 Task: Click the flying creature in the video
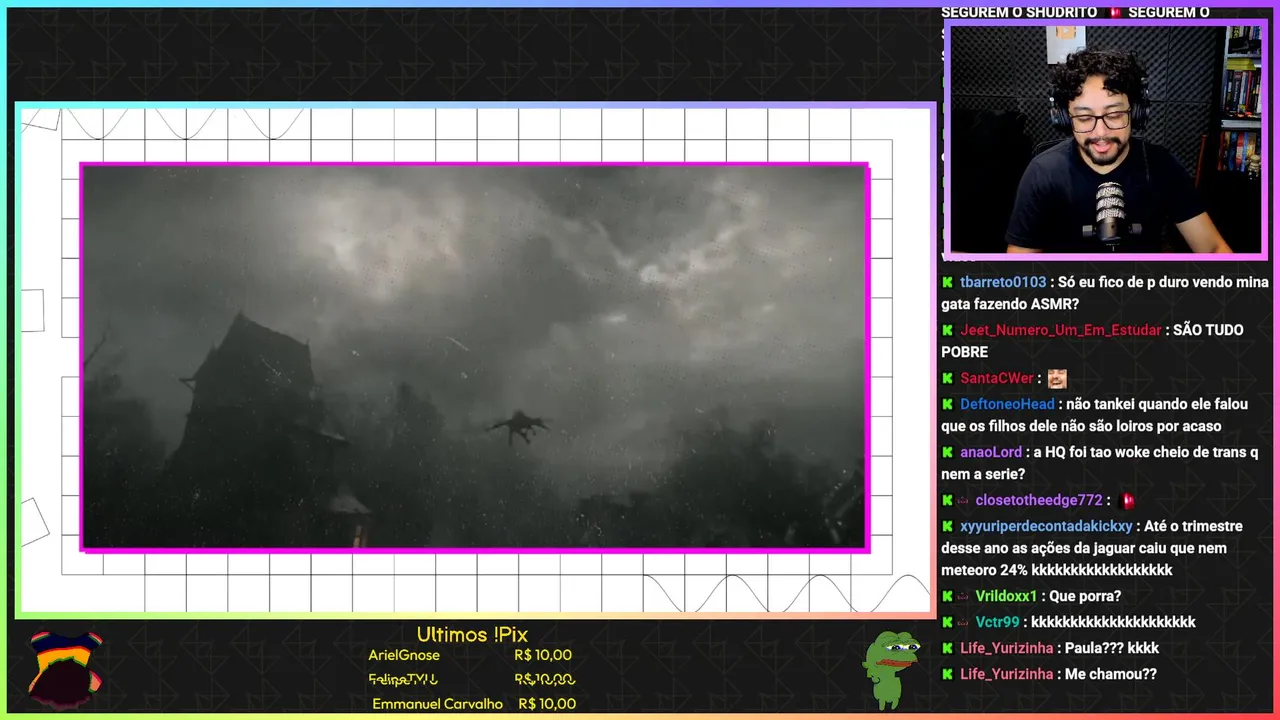[x=519, y=426]
